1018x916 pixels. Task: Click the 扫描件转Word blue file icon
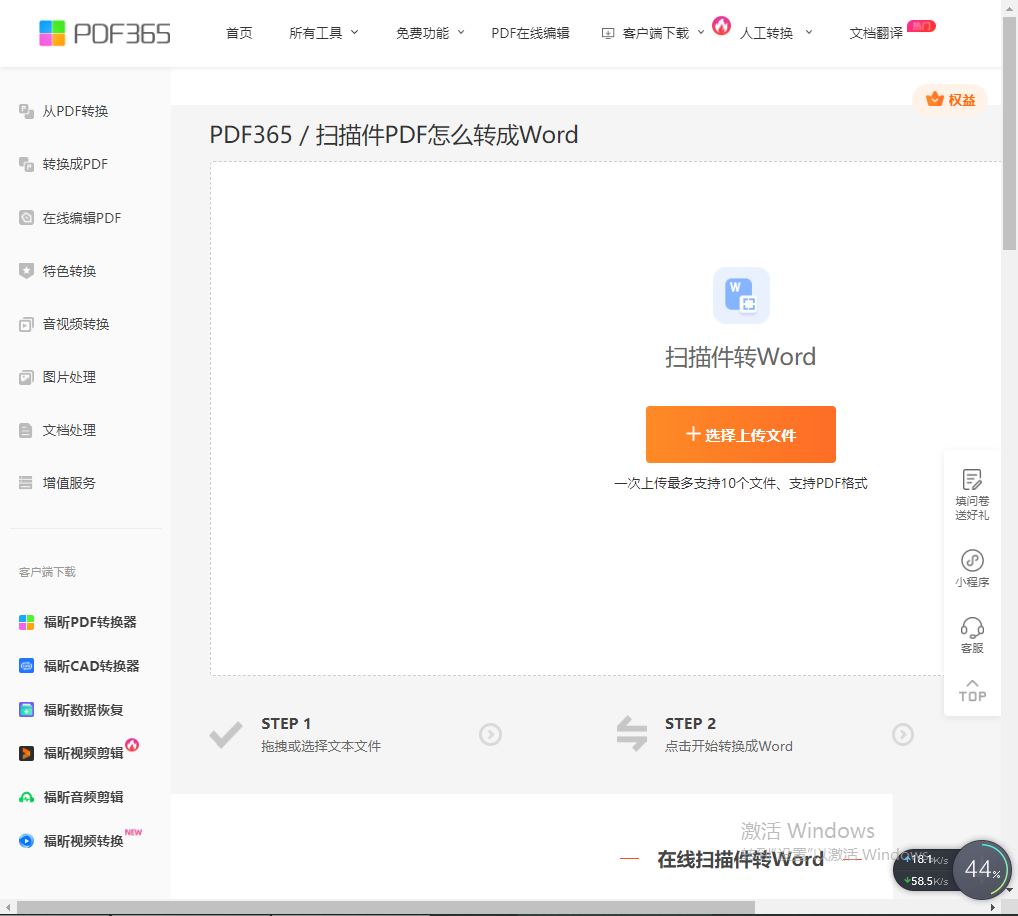coord(741,295)
